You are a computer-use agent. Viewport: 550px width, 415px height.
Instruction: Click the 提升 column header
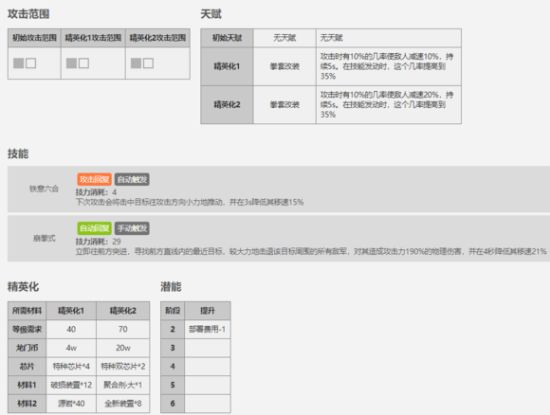point(207,310)
